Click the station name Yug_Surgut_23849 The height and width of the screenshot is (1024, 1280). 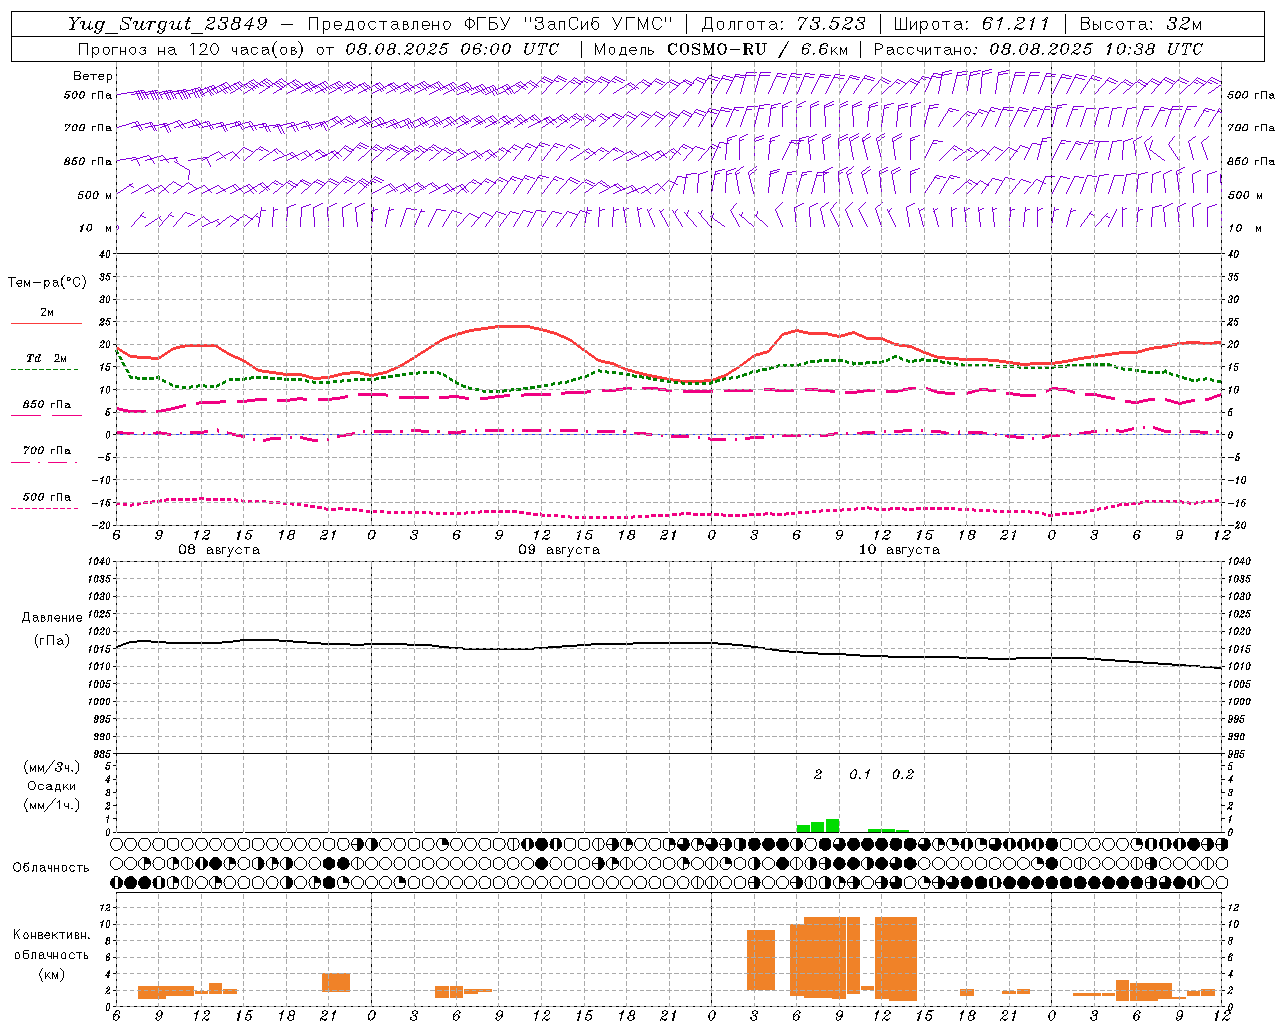pyautogui.click(x=168, y=24)
